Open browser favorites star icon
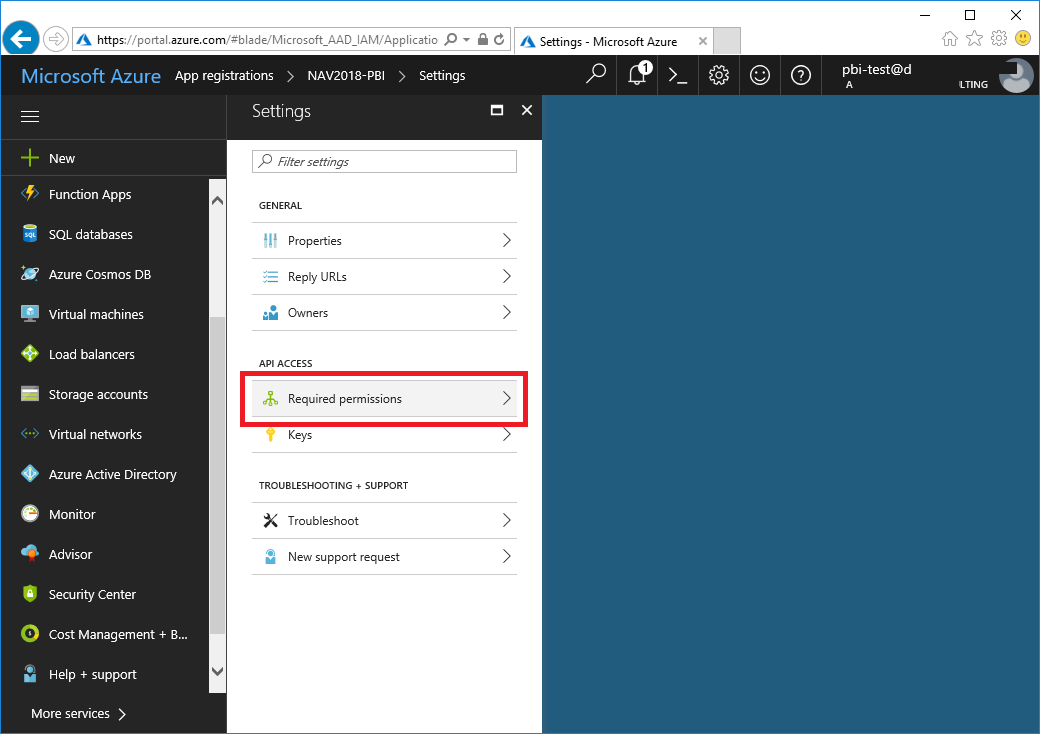1040x734 pixels. point(974,38)
